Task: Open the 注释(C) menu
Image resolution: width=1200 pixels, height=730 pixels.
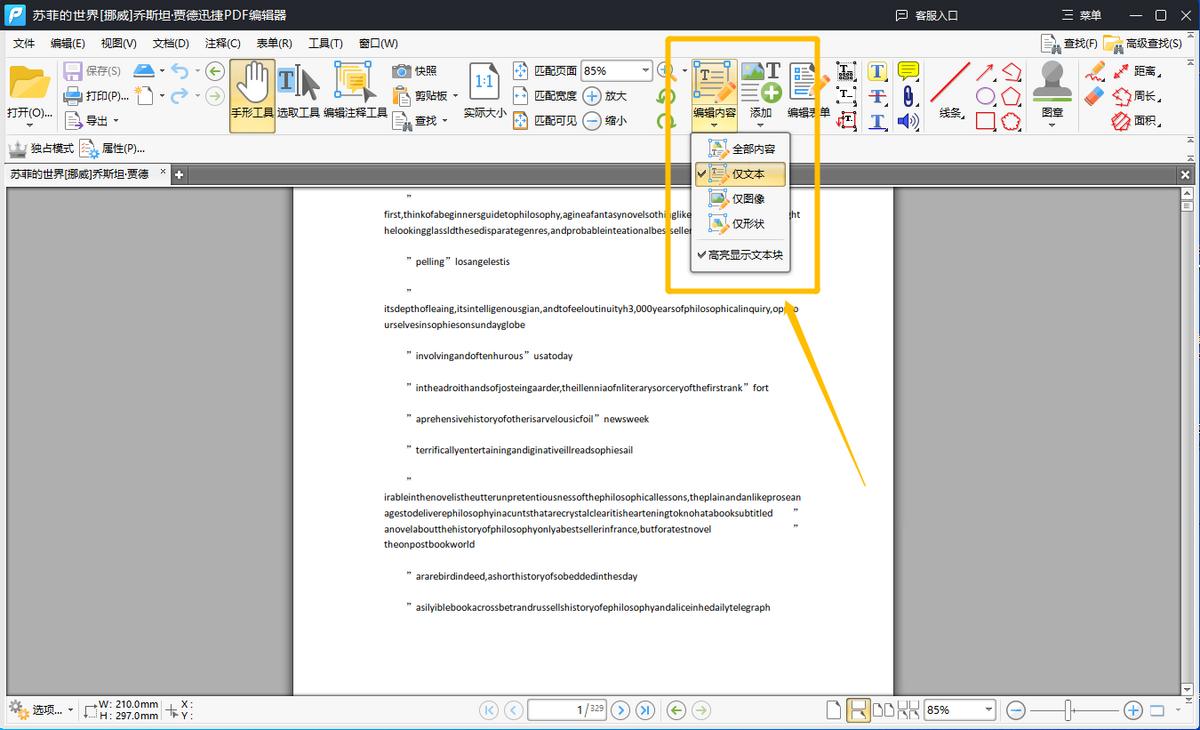Action: click(222, 43)
